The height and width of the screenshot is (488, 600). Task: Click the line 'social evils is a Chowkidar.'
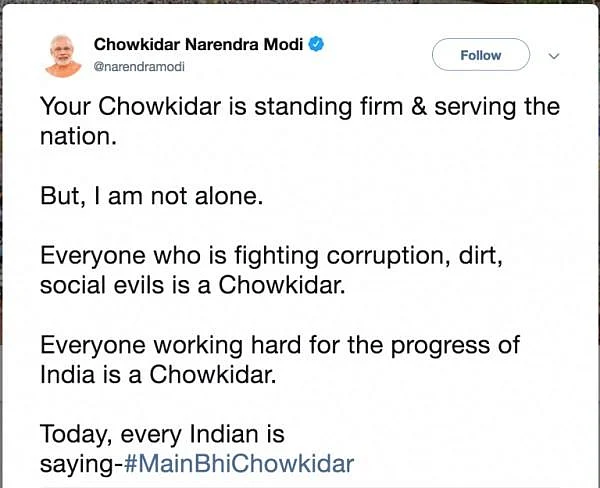click(x=193, y=286)
